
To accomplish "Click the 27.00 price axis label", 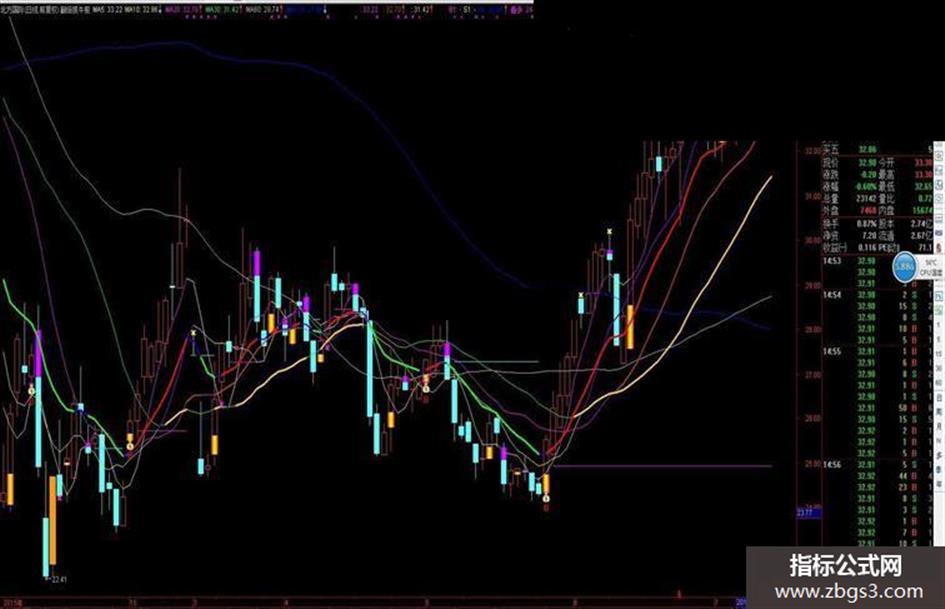I will point(812,374).
